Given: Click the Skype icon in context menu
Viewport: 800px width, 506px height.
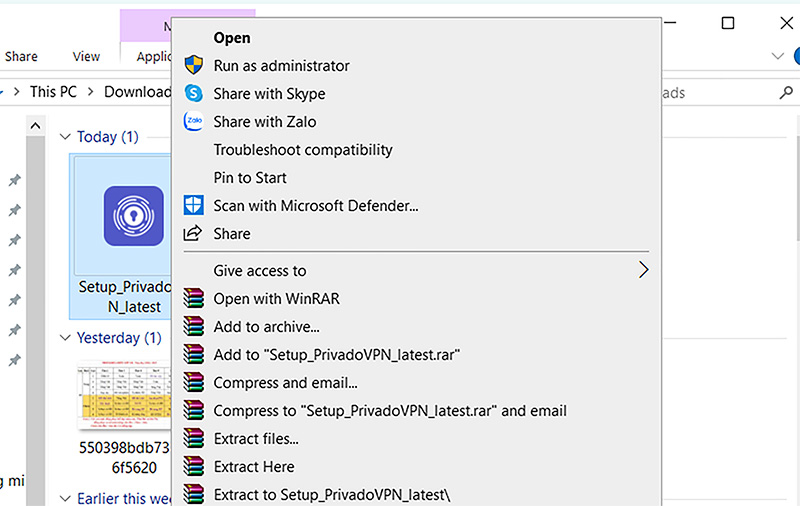Looking at the screenshot, I should click(x=193, y=93).
